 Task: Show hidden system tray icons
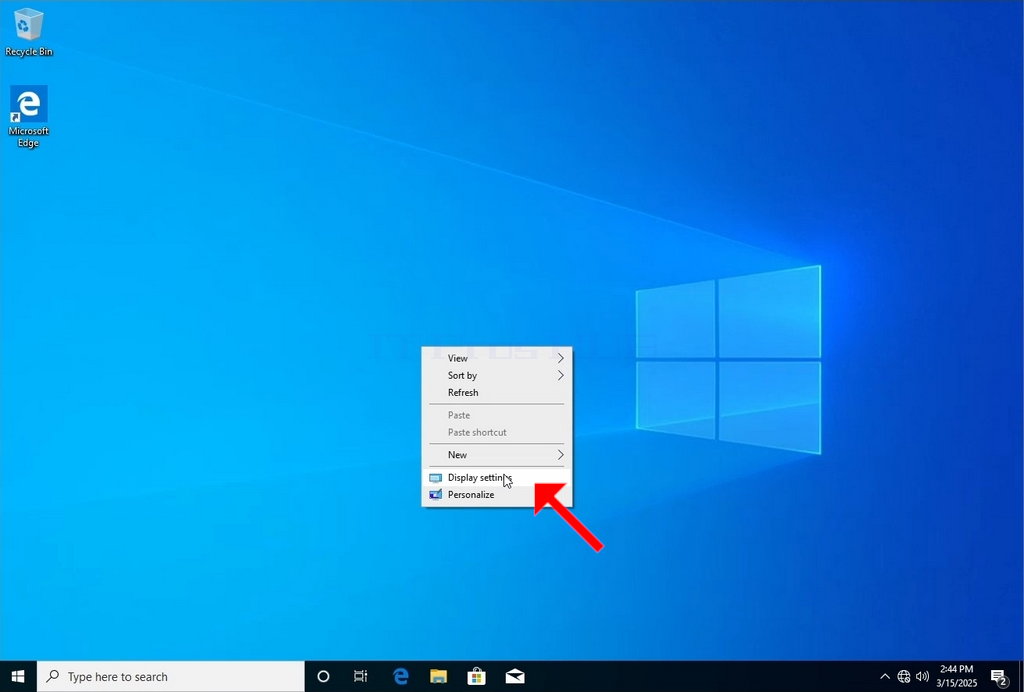[x=885, y=676]
